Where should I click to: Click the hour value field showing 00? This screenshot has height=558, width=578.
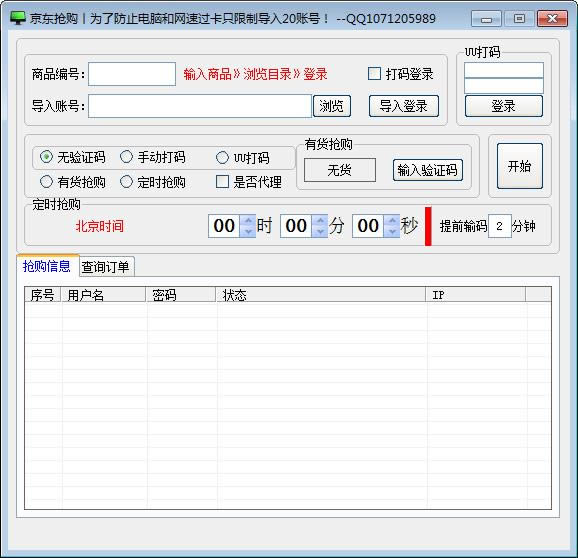[224, 226]
